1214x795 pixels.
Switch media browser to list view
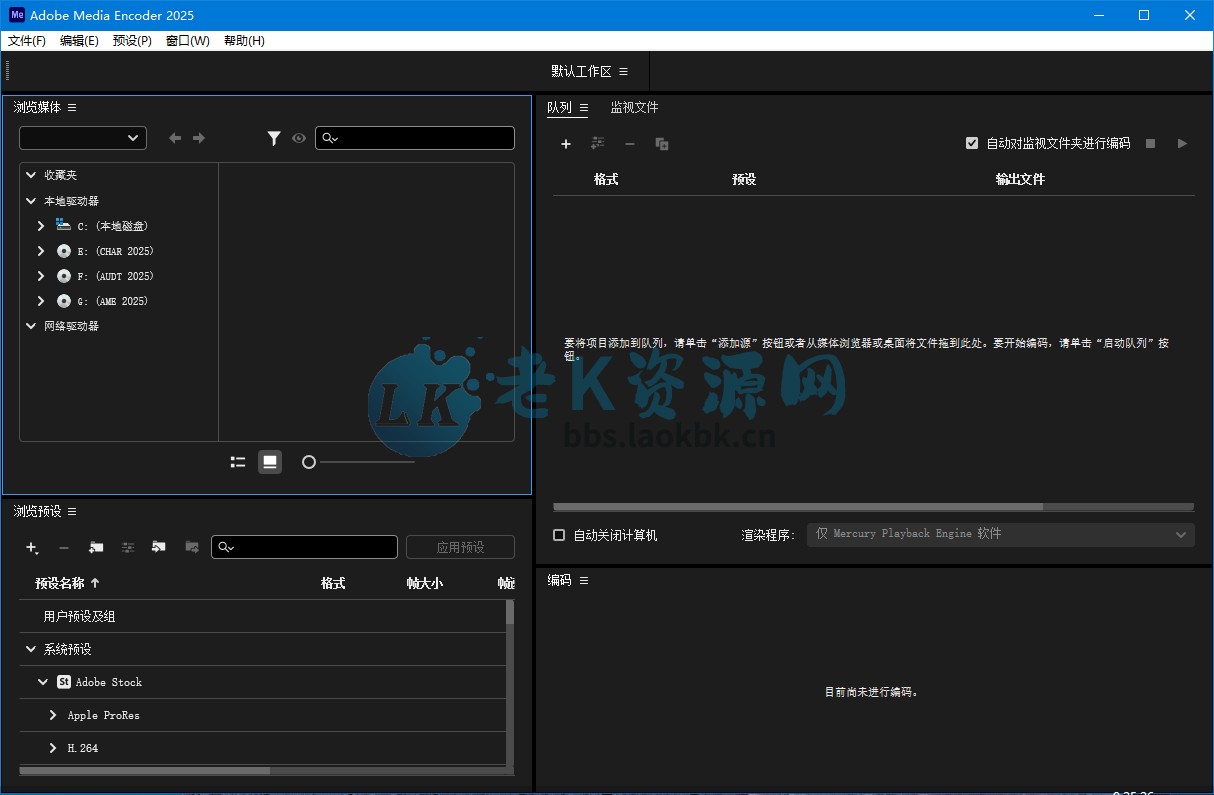coord(238,462)
